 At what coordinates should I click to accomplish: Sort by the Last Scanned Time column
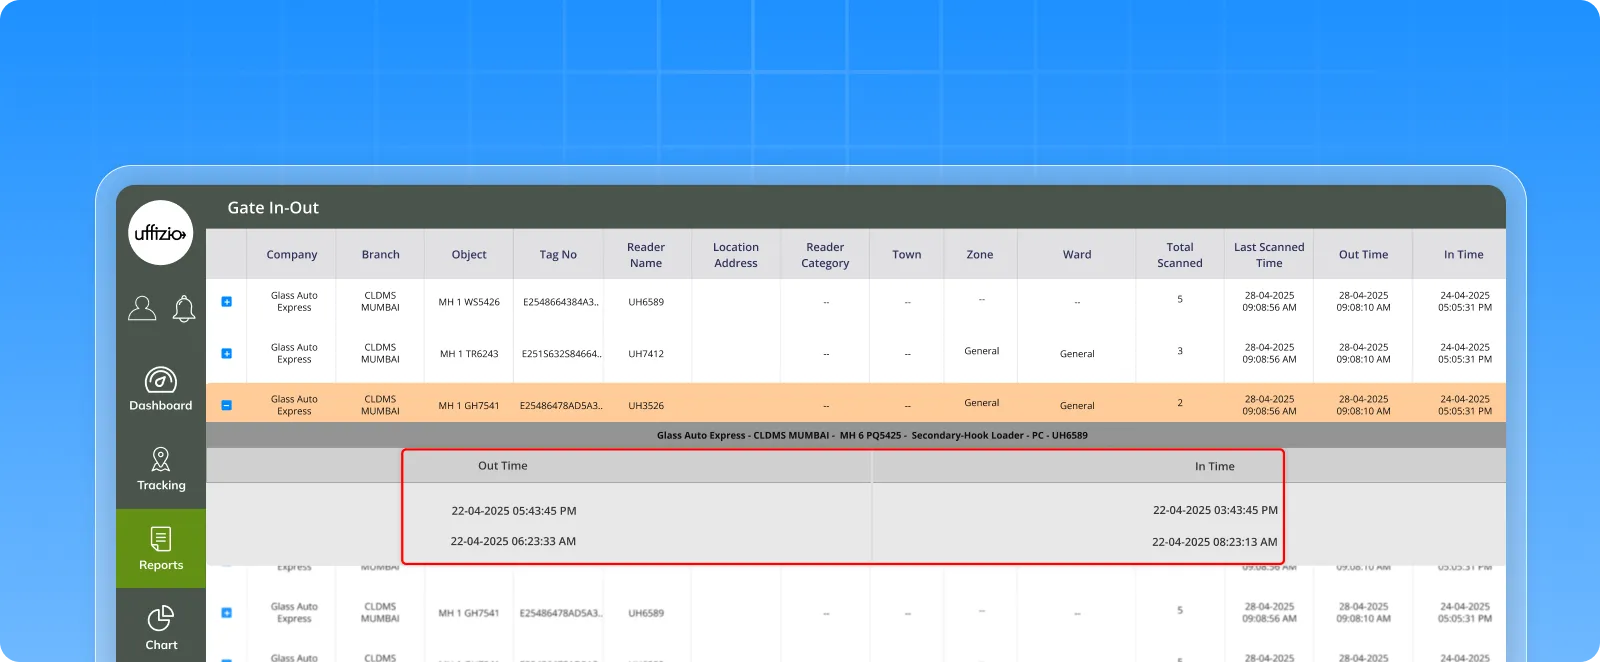click(x=1268, y=255)
